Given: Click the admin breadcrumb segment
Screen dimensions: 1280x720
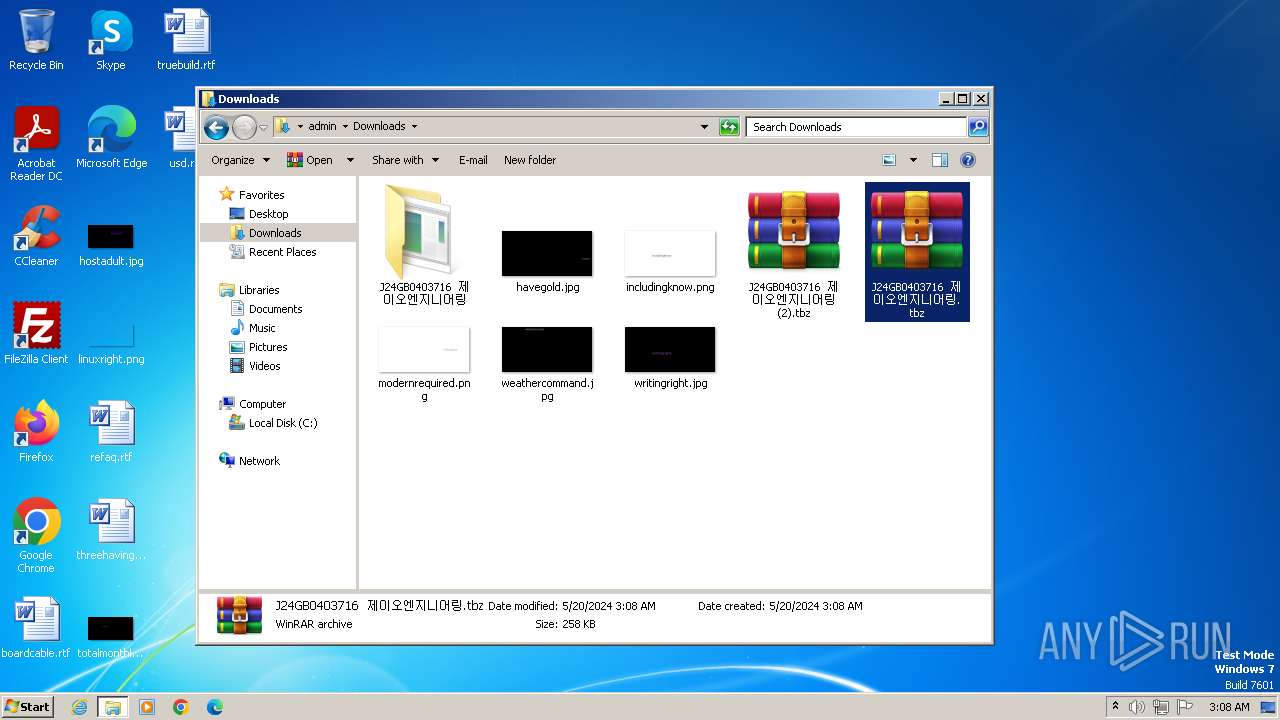Looking at the screenshot, I should 322,127.
